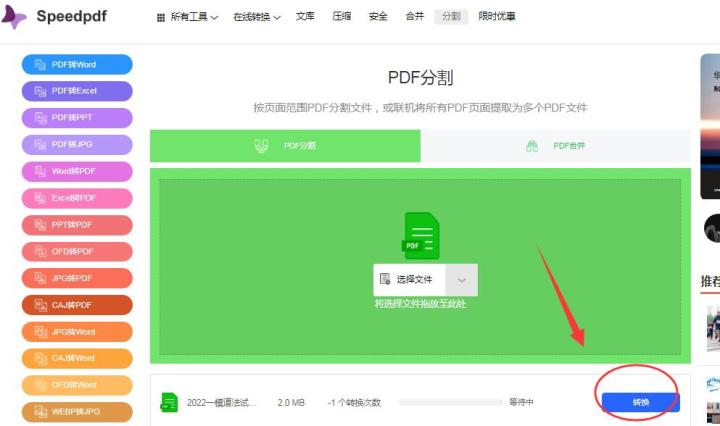Open the dropdown arrow beside 选择文件
This screenshot has width=720, height=426.
pyautogui.click(x=461, y=280)
